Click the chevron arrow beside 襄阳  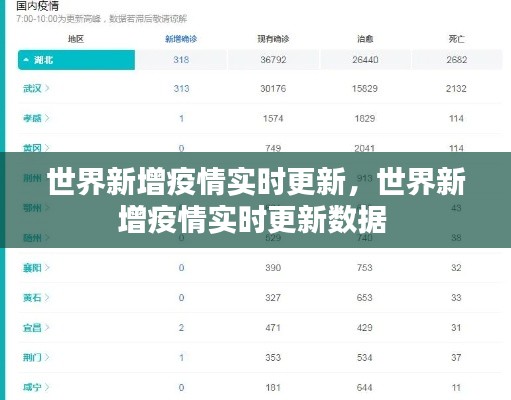tap(47, 267)
